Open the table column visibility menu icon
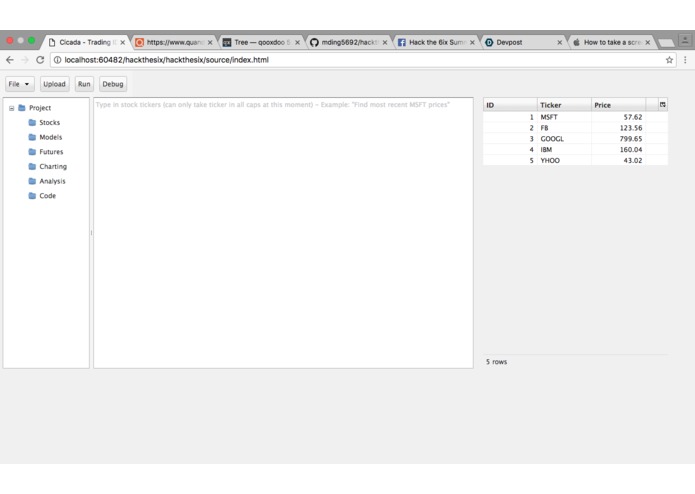 [x=663, y=105]
